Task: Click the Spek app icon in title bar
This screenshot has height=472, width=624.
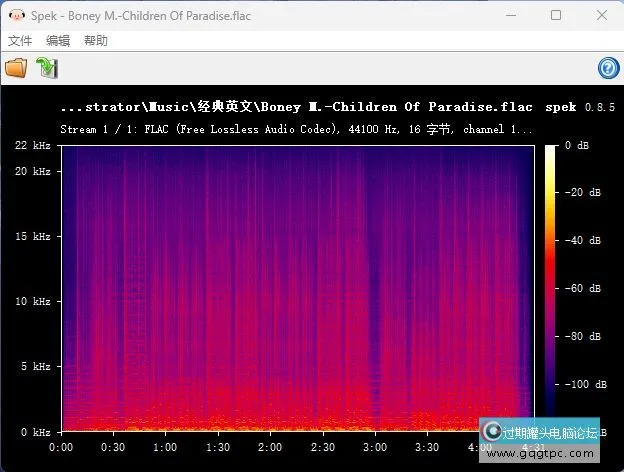Action: coord(15,16)
